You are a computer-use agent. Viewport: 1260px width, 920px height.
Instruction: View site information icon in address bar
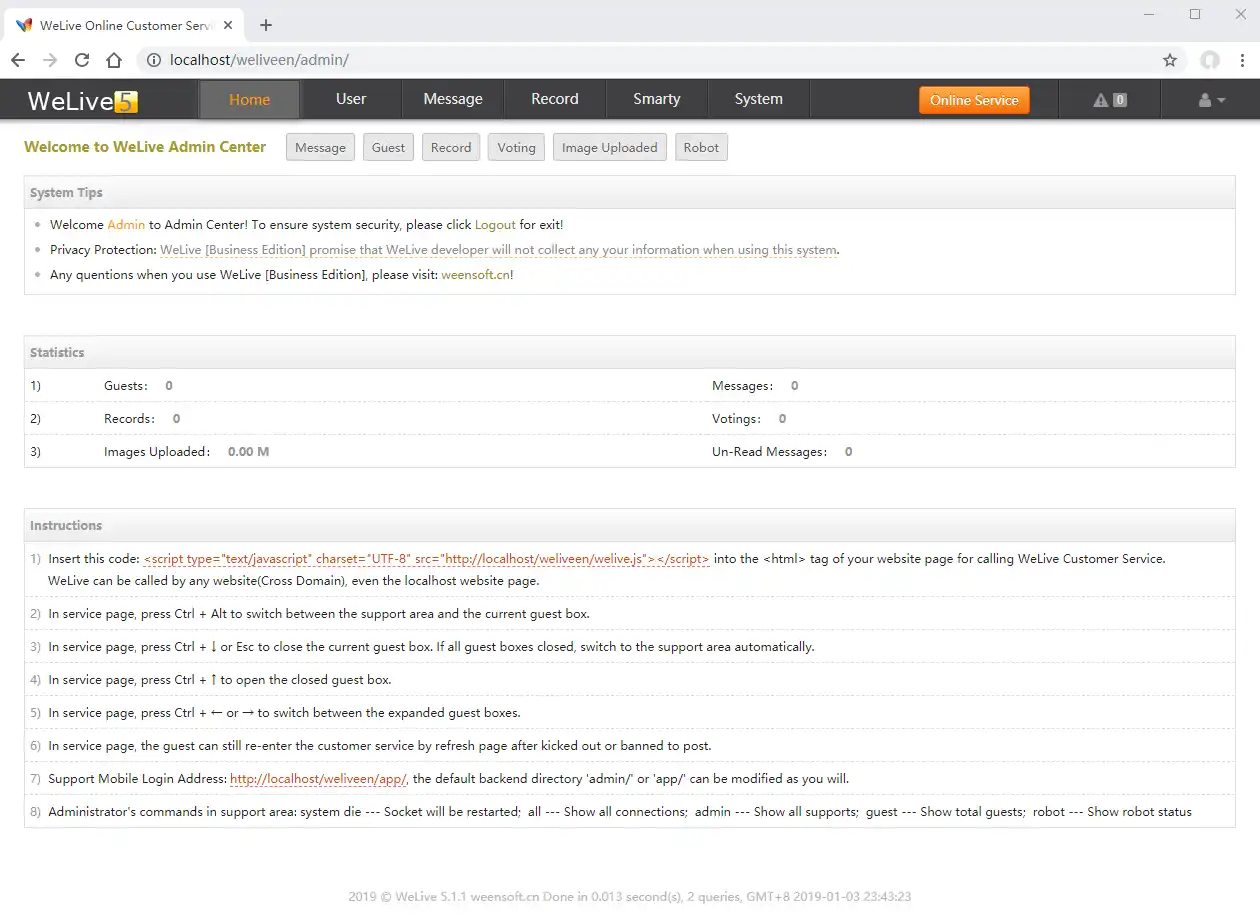coord(154,60)
